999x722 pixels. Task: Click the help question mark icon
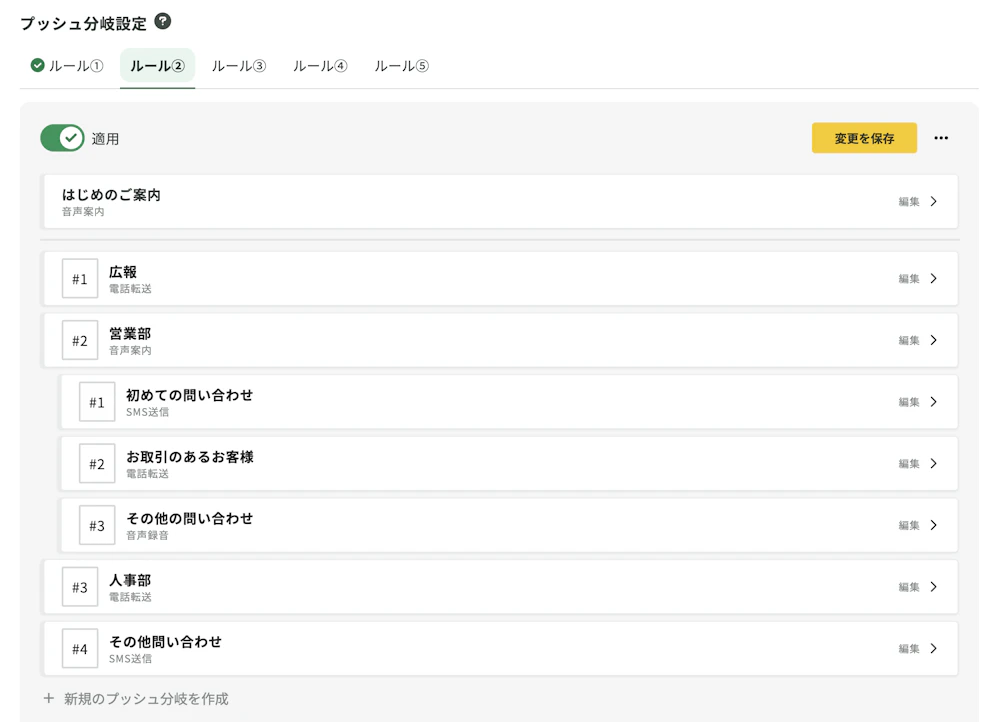[x=163, y=21]
